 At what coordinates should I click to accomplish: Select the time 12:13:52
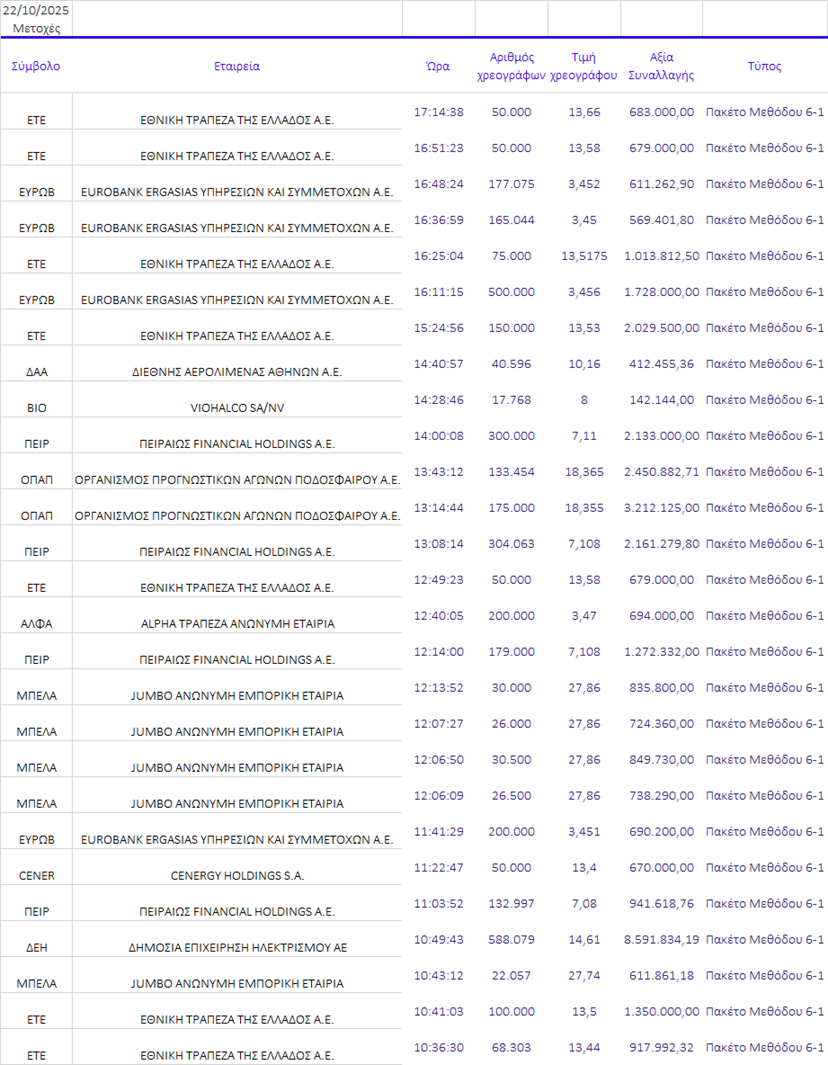pyautogui.click(x=439, y=688)
